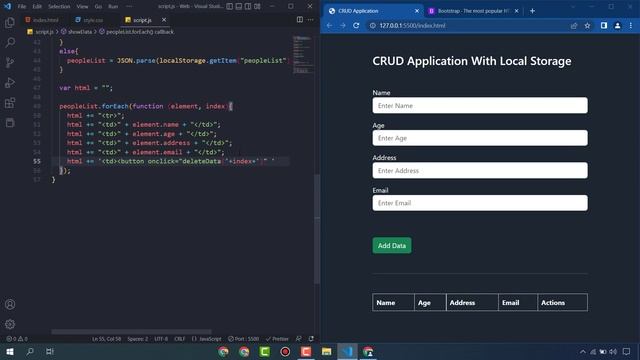Open editor More Actions ellipsis

[x=311, y=20]
